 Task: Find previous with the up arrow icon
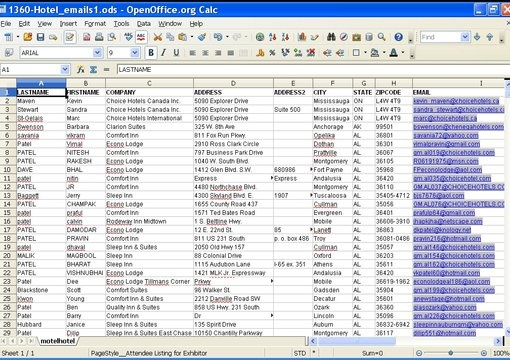[x=490, y=37]
